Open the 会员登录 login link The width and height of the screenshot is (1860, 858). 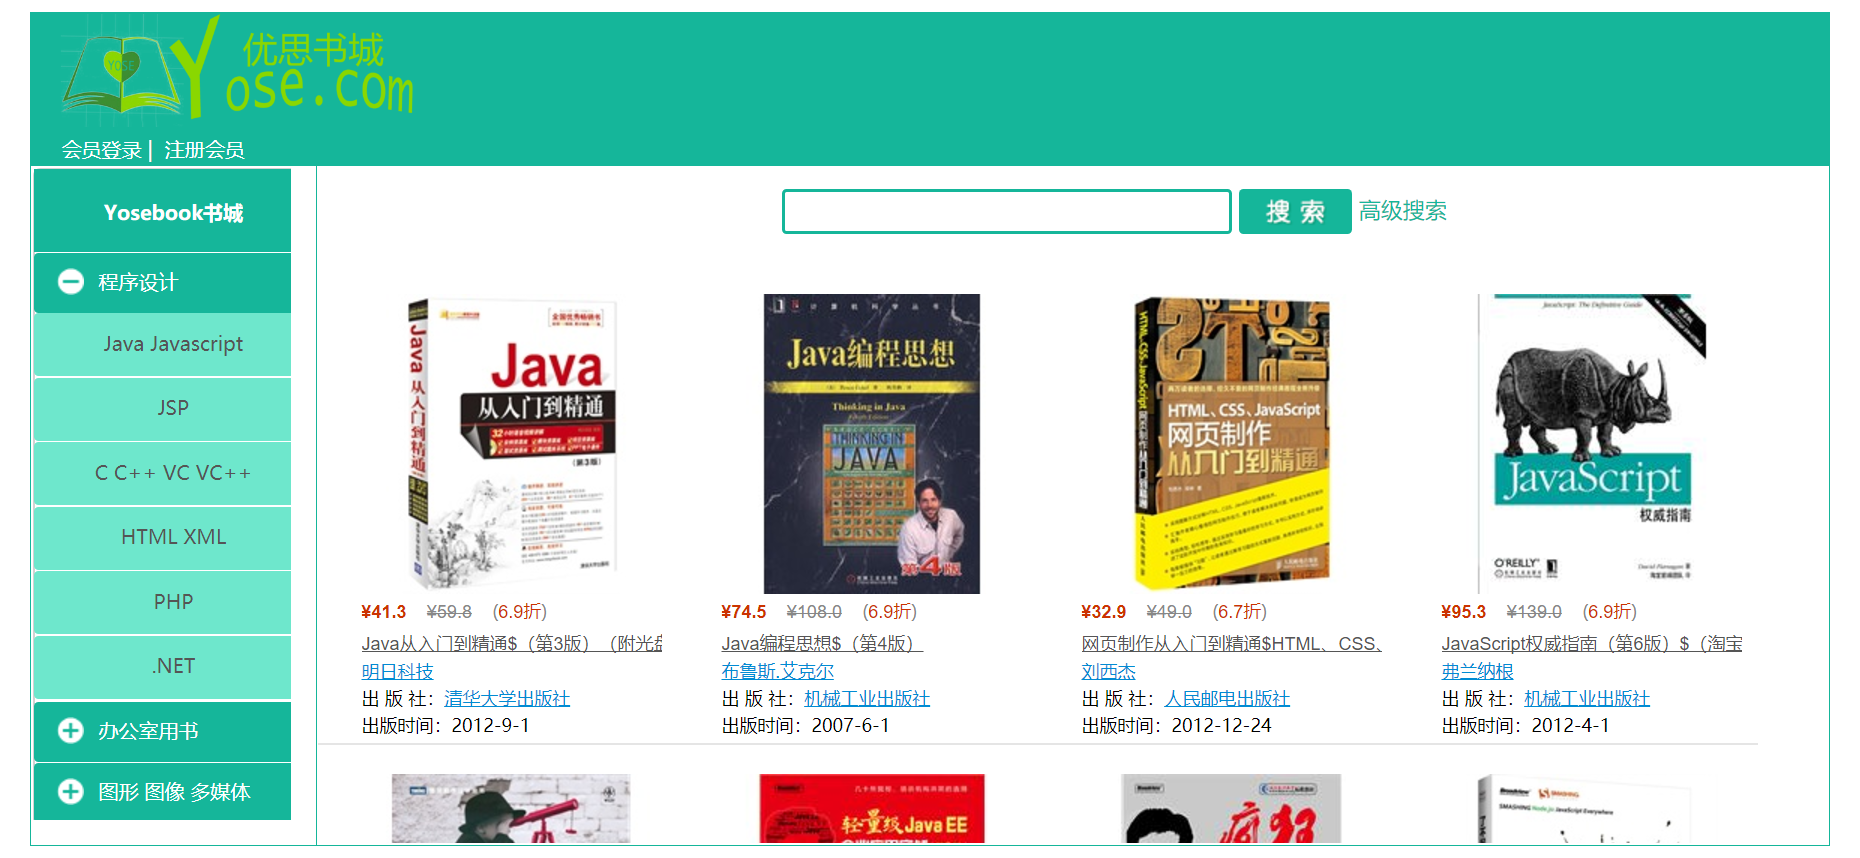tap(101, 150)
